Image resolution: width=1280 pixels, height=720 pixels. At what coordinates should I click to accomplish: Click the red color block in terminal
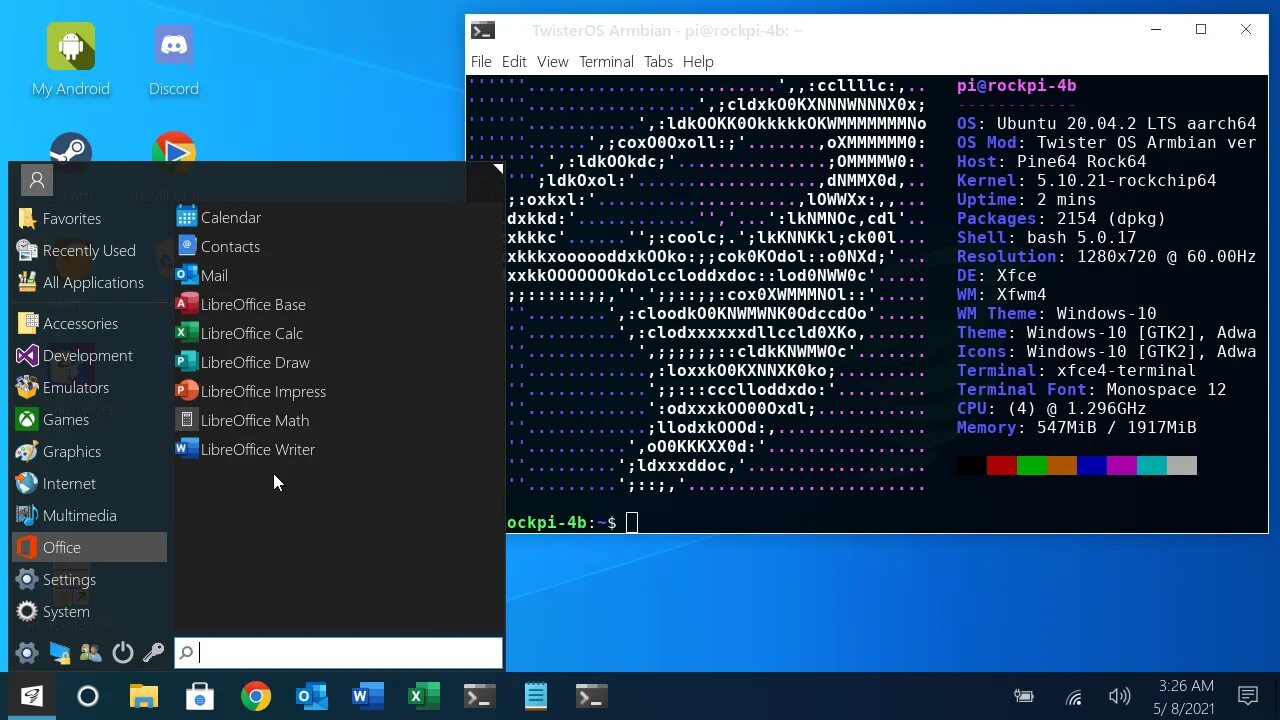pyautogui.click(x=1002, y=465)
